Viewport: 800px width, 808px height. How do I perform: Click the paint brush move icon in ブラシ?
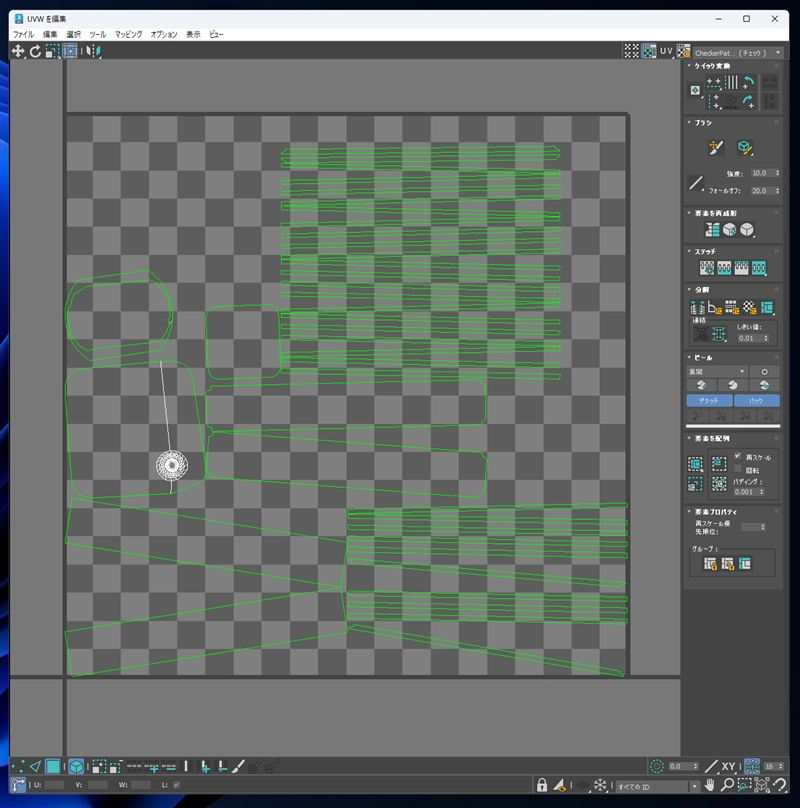click(x=715, y=147)
